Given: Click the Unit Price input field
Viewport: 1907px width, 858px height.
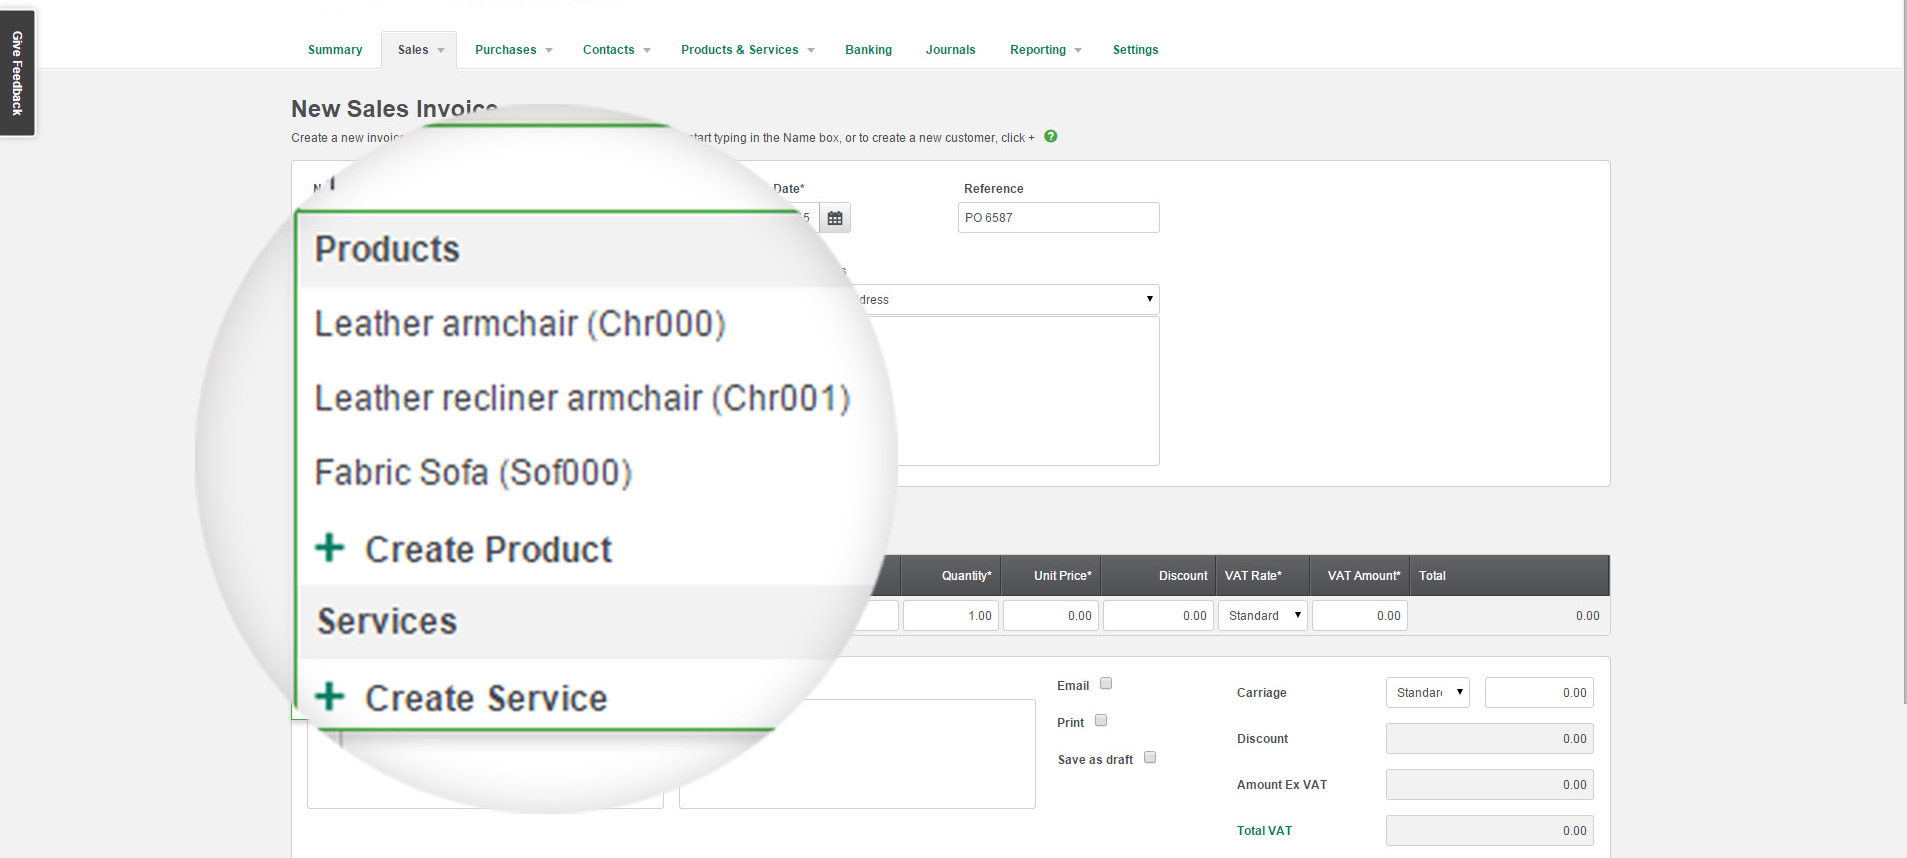Looking at the screenshot, I should tap(1050, 616).
